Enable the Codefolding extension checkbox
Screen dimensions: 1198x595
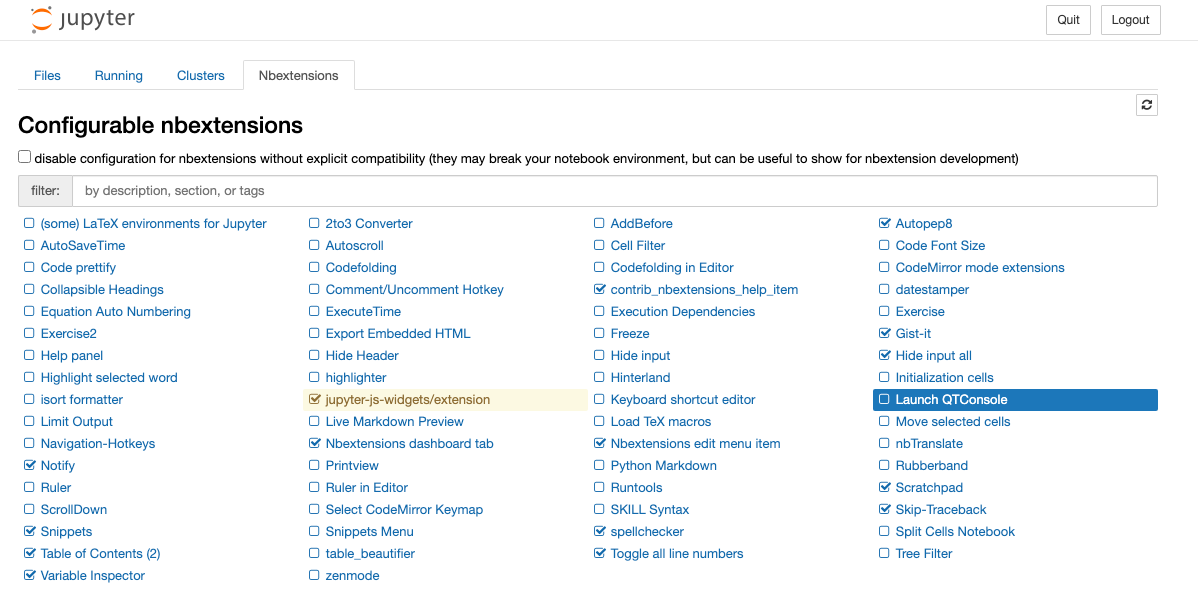314,268
